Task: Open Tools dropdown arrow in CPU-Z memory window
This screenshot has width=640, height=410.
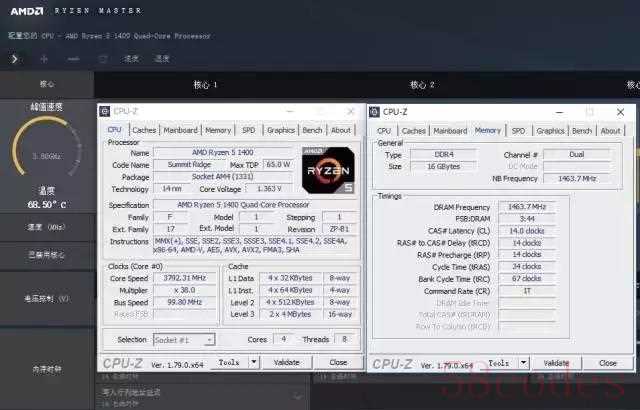Action: tap(523, 363)
